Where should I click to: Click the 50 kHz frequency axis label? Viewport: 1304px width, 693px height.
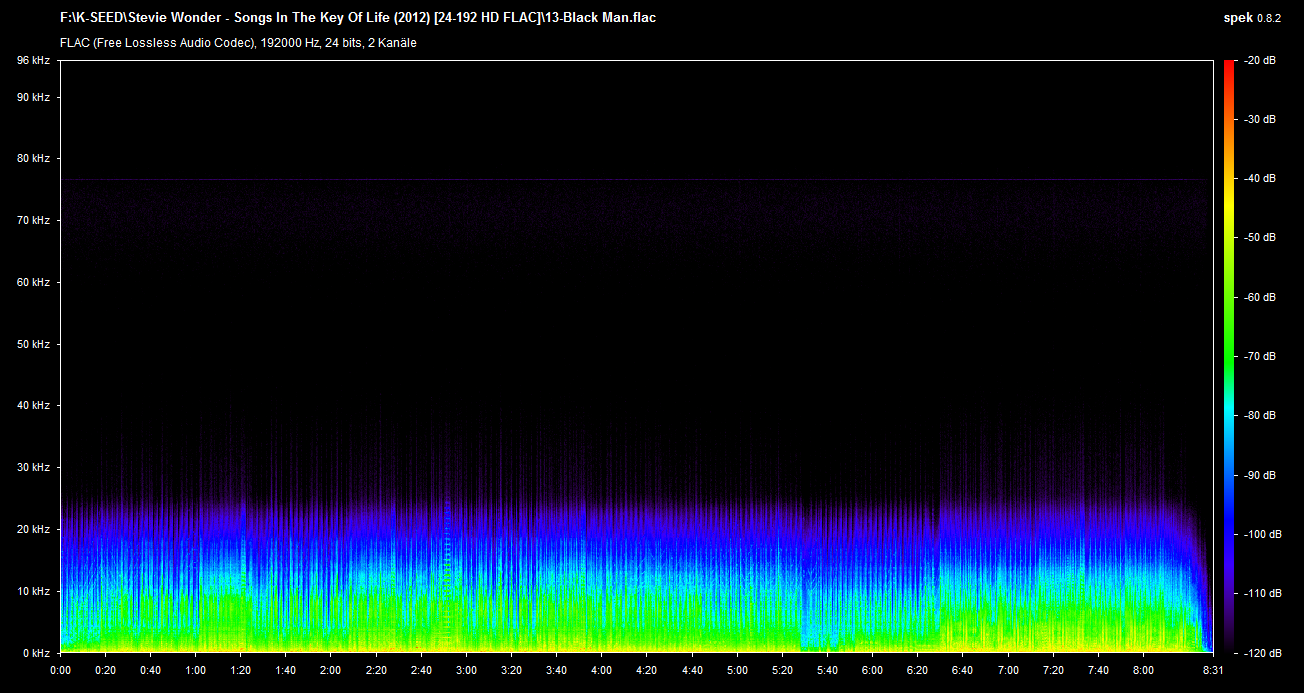pyautogui.click(x=33, y=344)
